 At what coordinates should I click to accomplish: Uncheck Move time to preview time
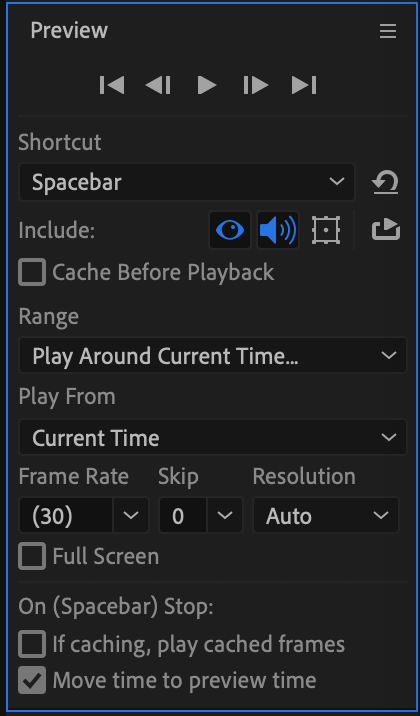click(x=32, y=680)
